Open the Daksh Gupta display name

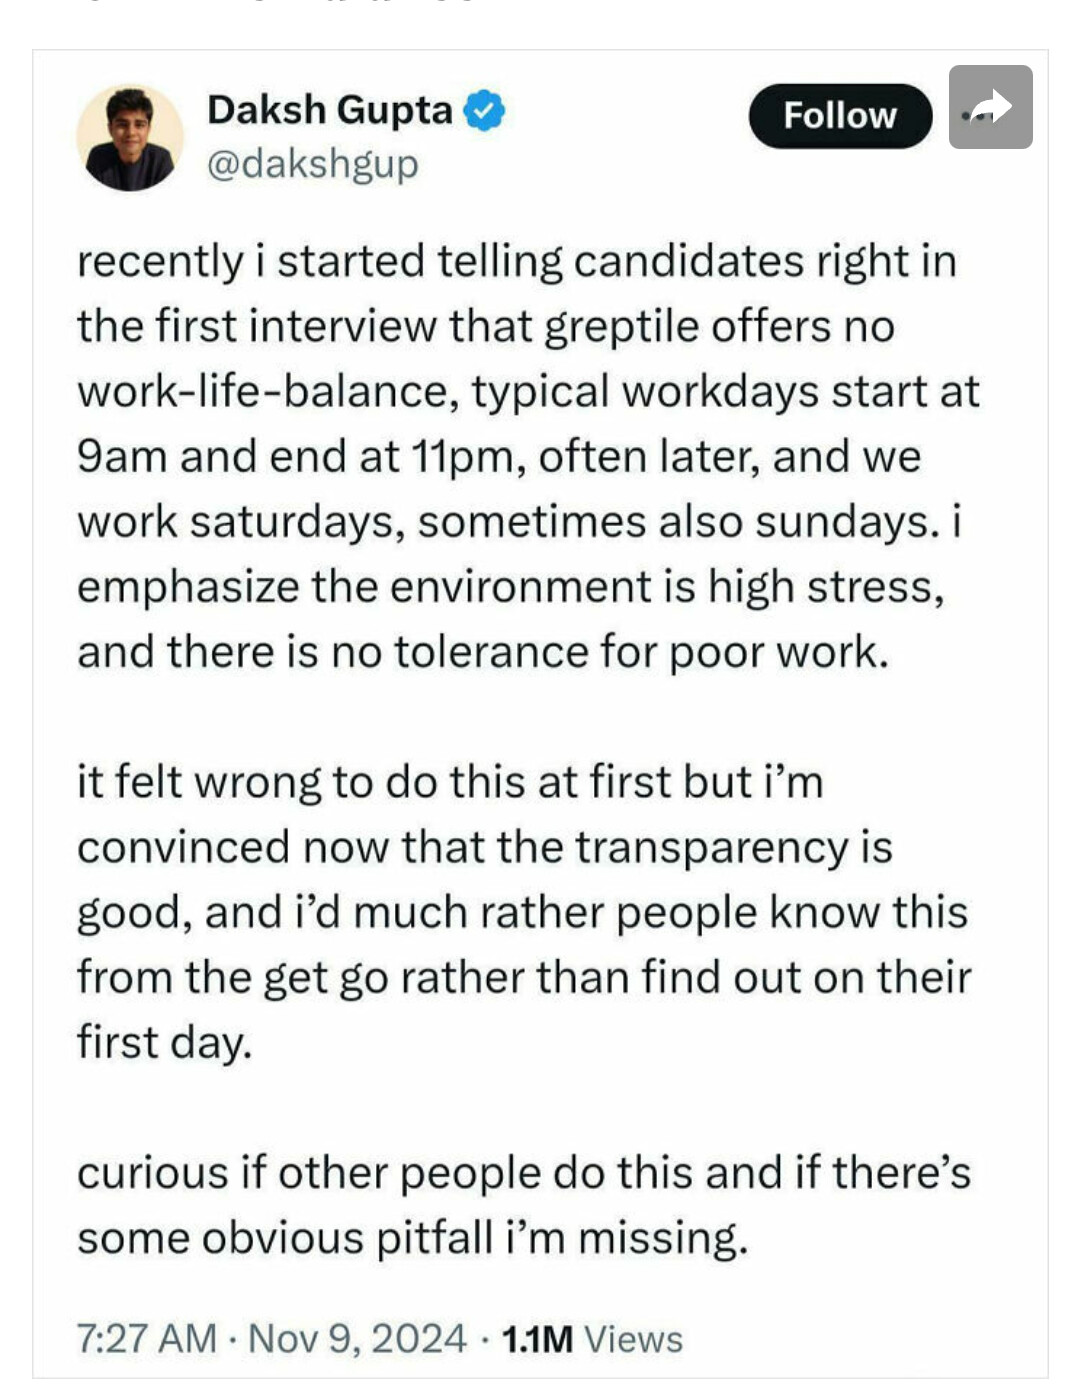click(330, 110)
